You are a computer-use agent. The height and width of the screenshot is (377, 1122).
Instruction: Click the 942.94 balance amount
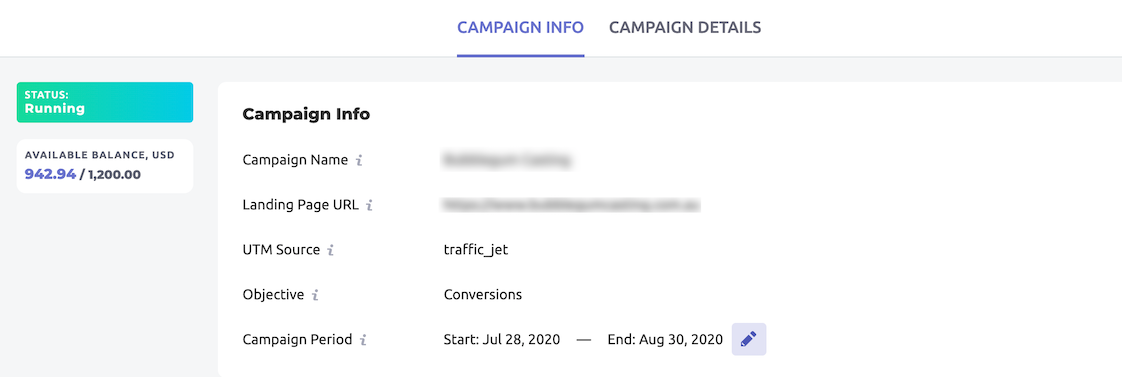point(50,174)
